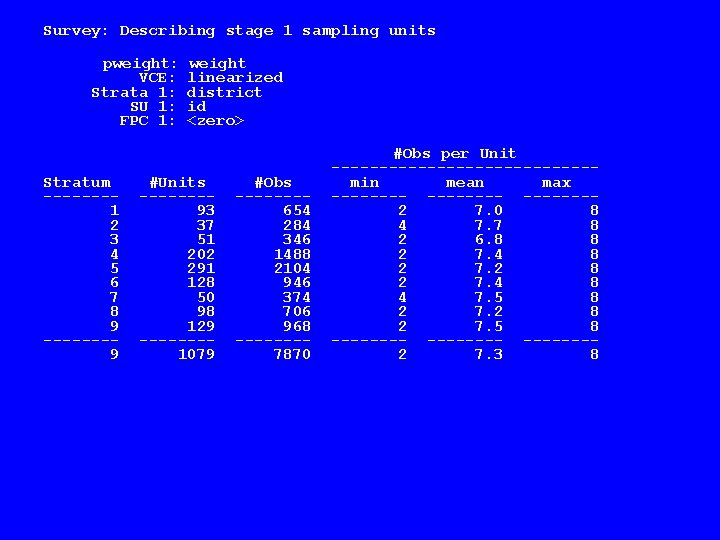Click the units value 291
This screenshot has height=540, width=720.
(201, 268)
